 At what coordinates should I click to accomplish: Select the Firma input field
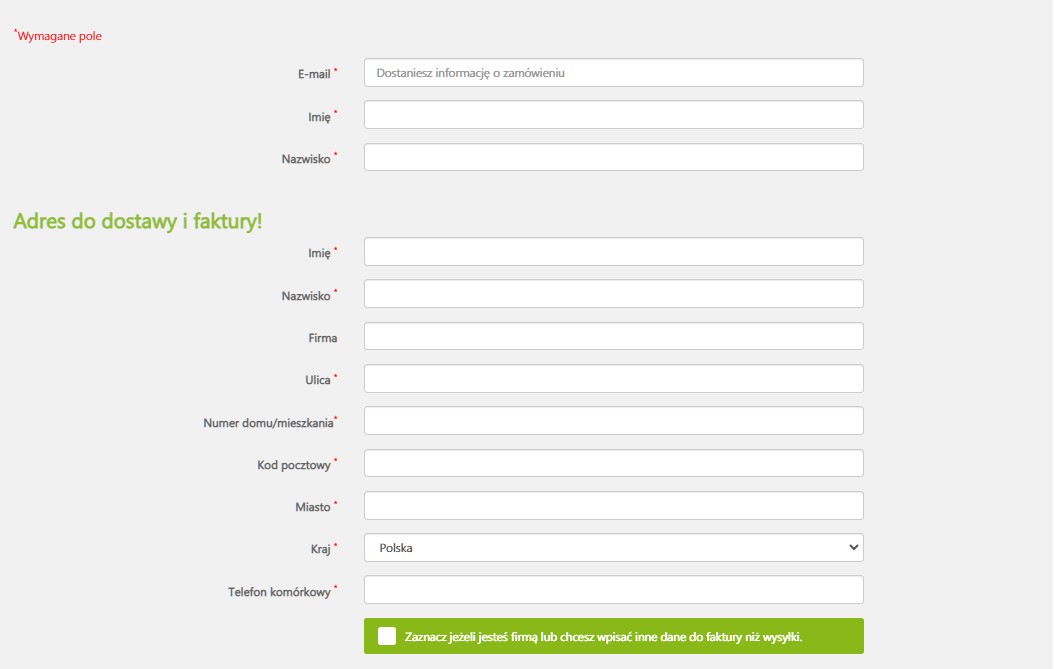(614, 336)
